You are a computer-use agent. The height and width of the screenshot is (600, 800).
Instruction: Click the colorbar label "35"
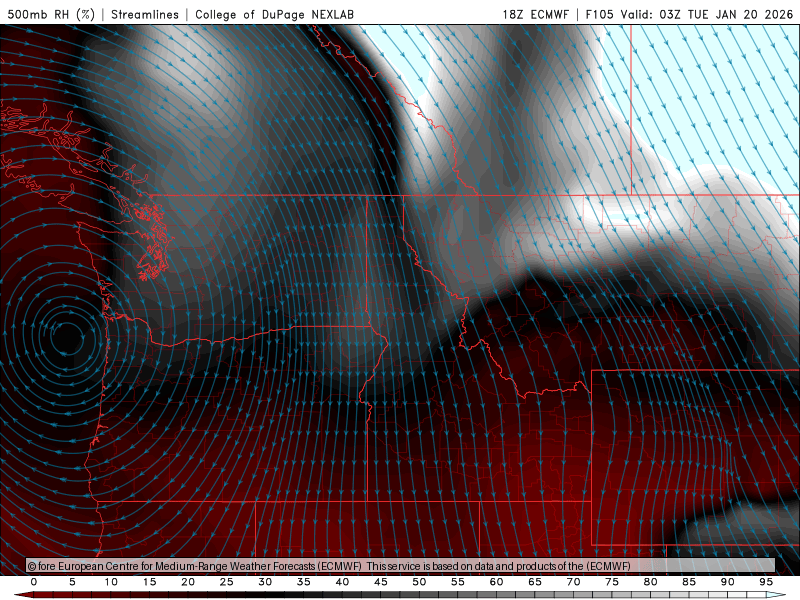tap(304, 582)
